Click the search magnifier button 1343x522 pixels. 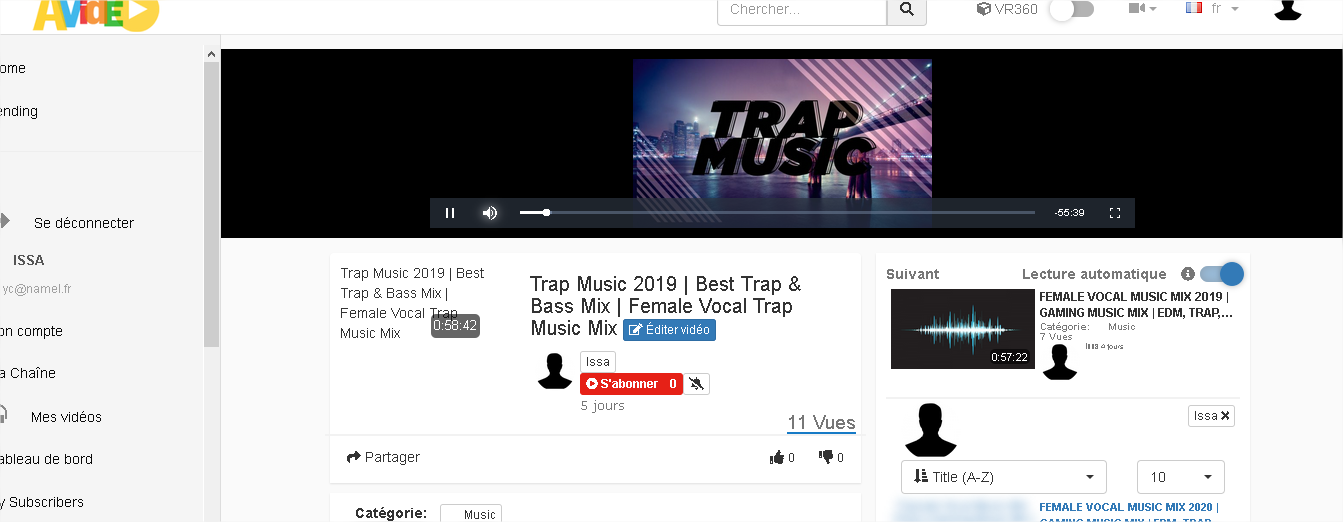(x=907, y=9)
